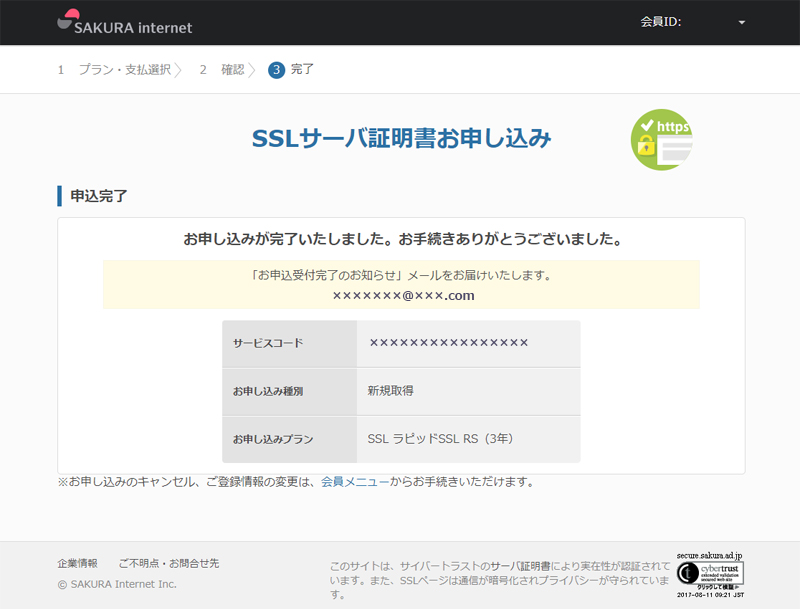This screenshot has width=800, height=609.
Task: Click the masked service code value
Action: (x=448, y=343)
